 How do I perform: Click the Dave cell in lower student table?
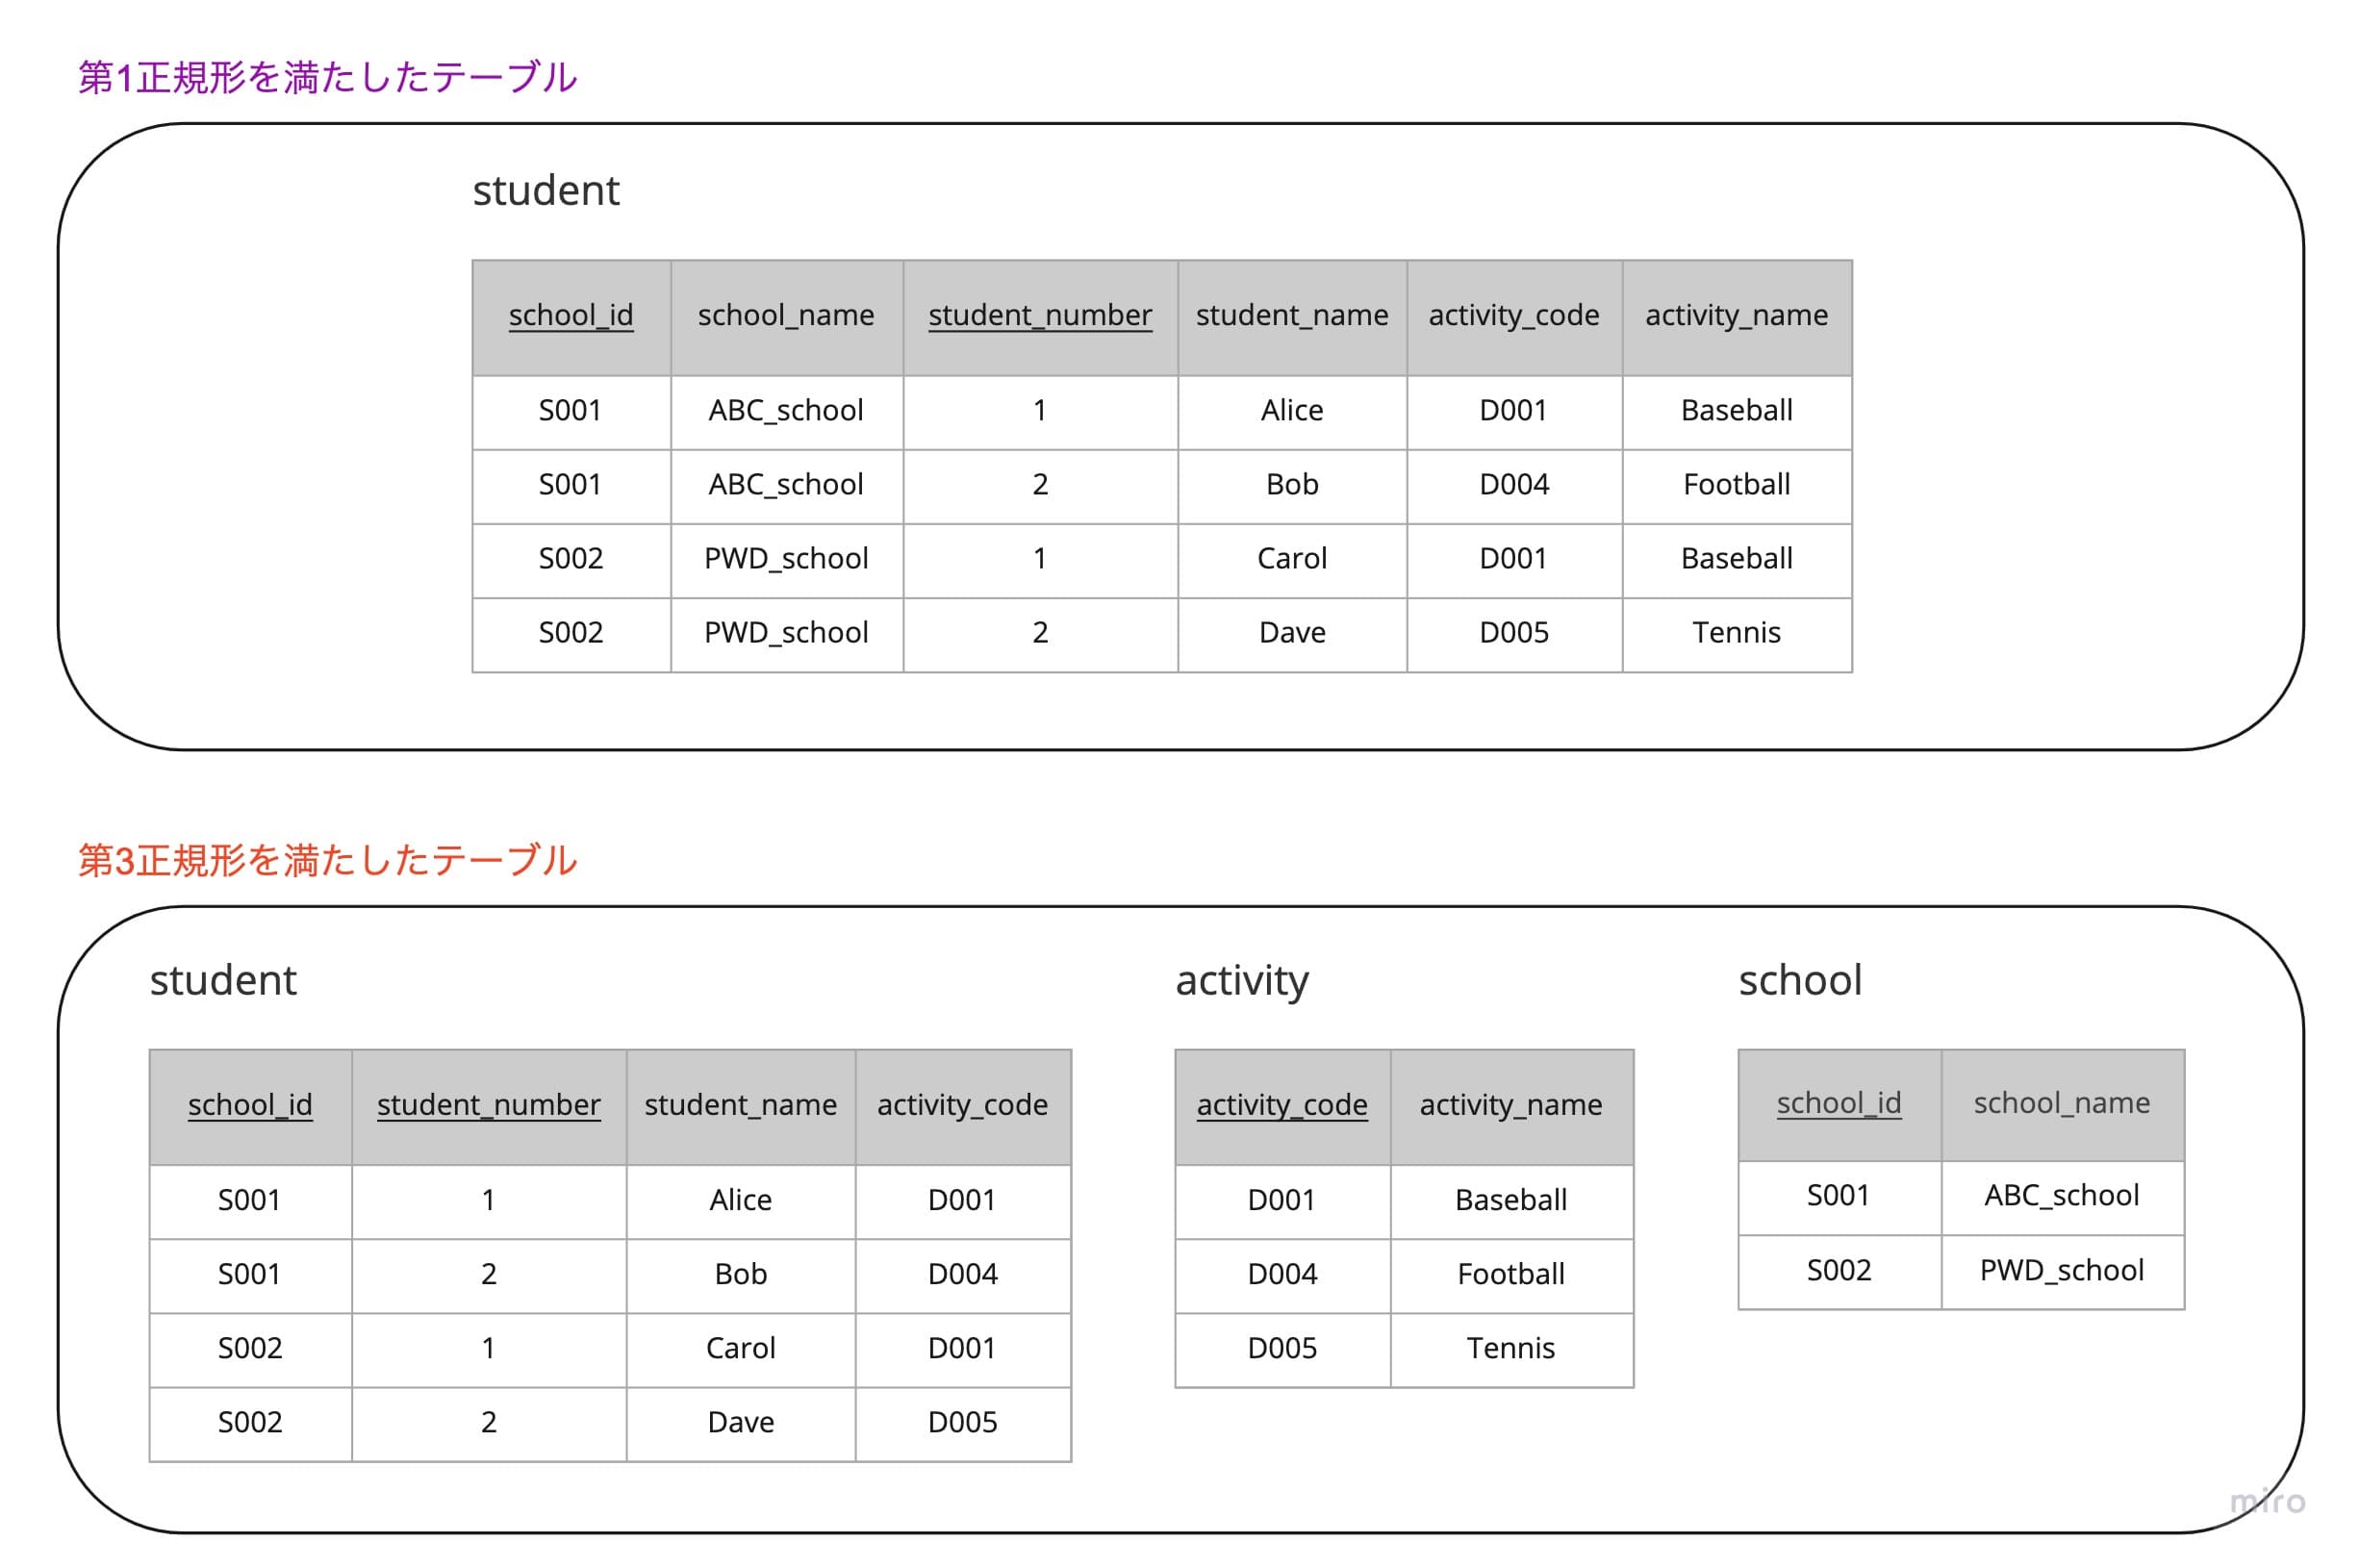point(740,1422)
